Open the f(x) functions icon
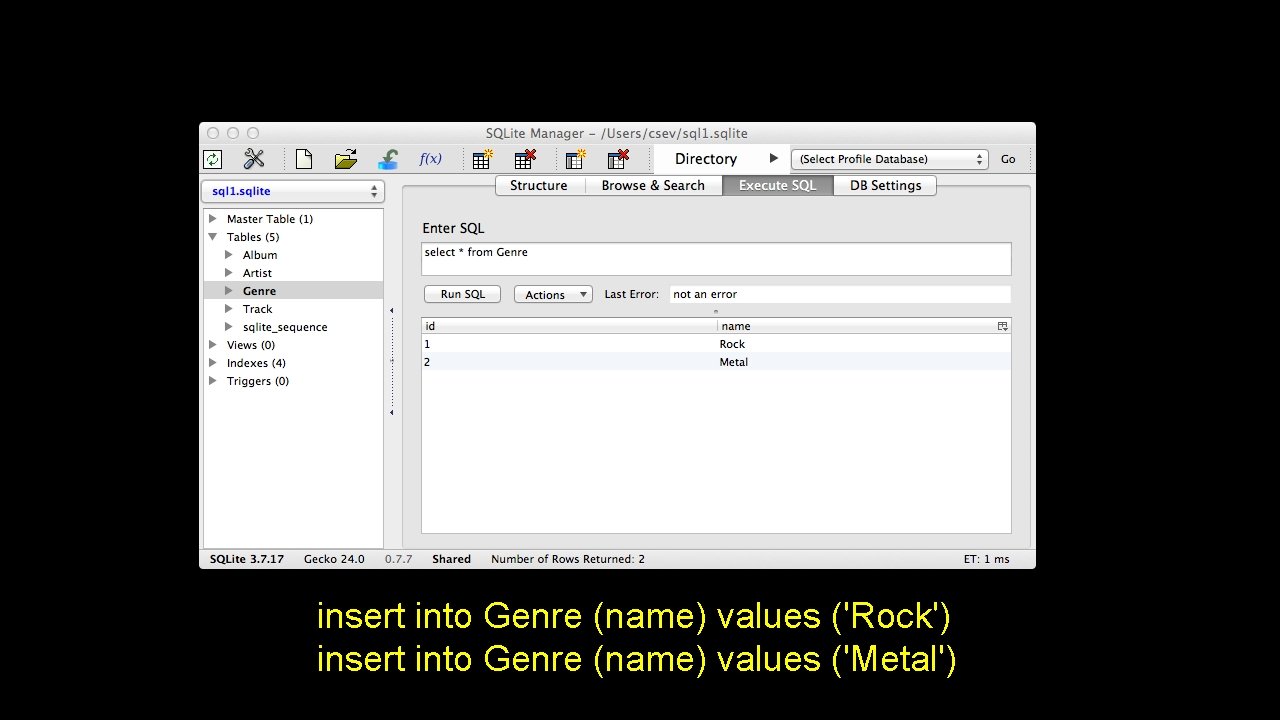Image resolution: width=1280 pixels, height=720 pixels. [430, 158]
